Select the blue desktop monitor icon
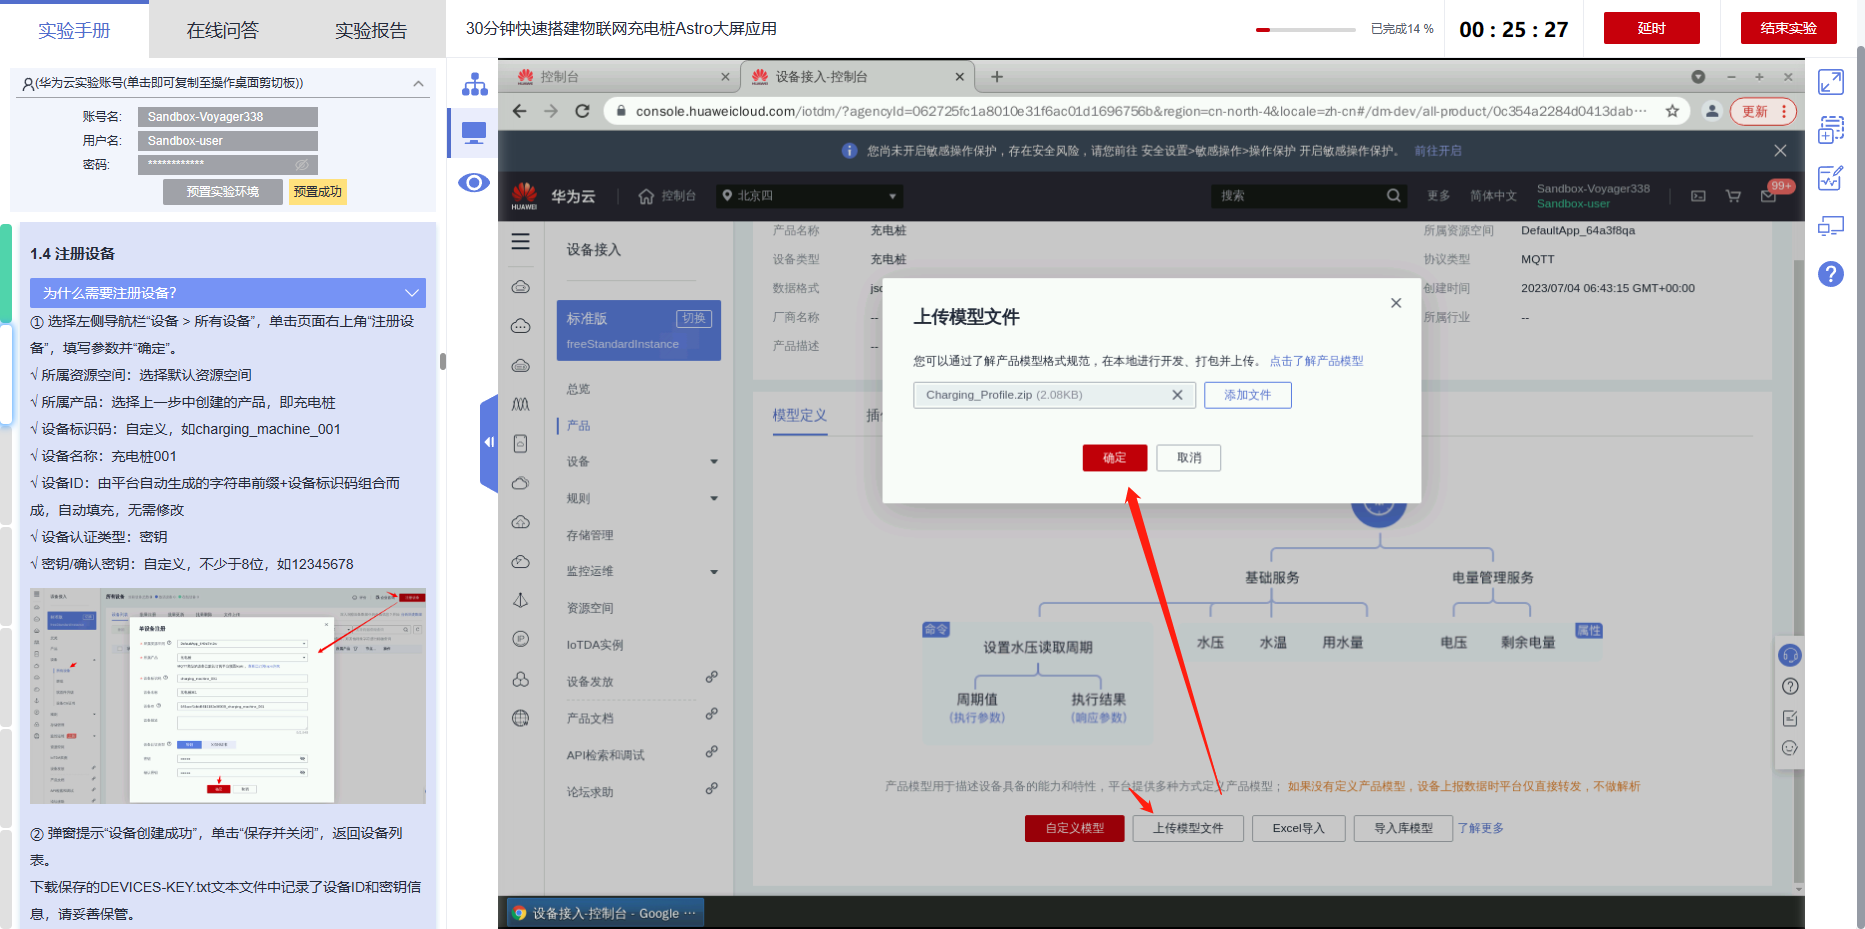Screen dimensions: 1865x929 pos(474,133)
